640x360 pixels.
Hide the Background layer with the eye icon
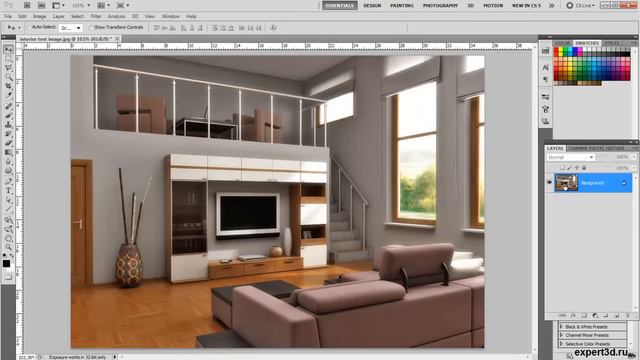coord(549,182)
